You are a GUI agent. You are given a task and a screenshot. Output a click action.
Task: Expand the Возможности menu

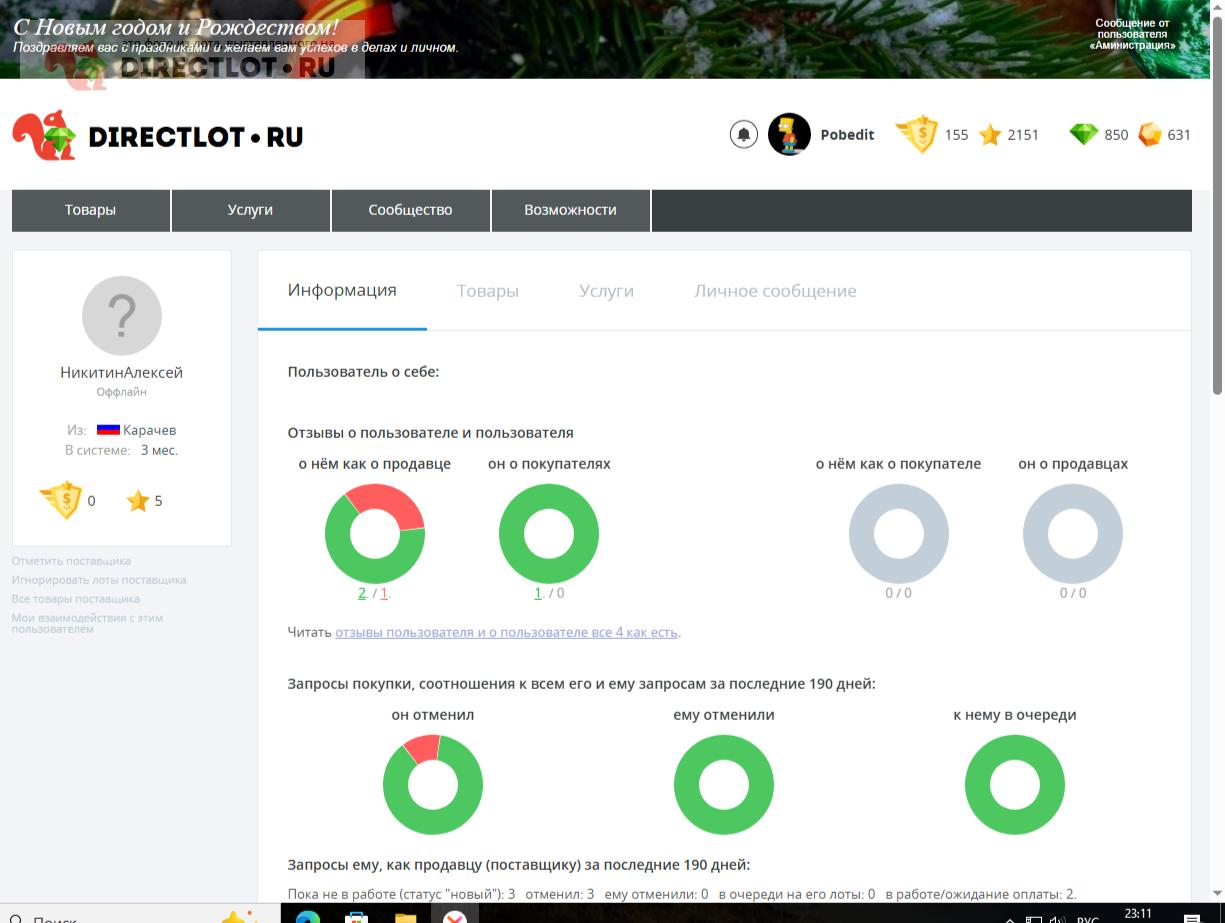pos(570,210)
